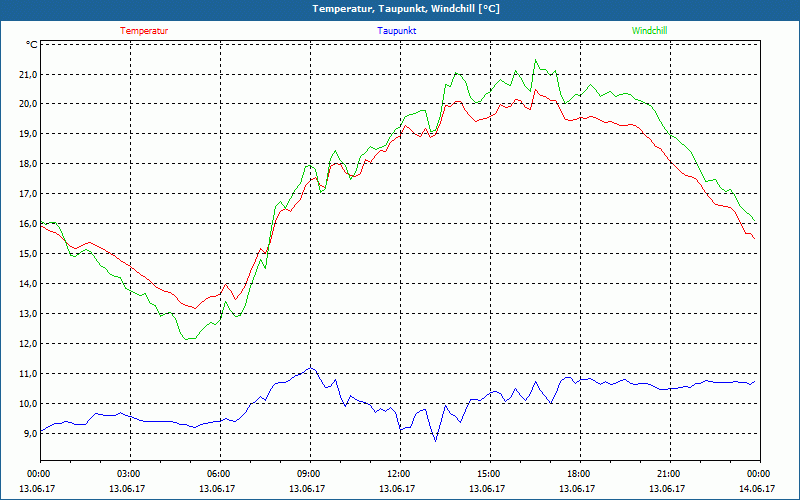This screenshot has height=500, width=800.
Task: Click the °C unit label on y-axis
Action: (32, 44)
